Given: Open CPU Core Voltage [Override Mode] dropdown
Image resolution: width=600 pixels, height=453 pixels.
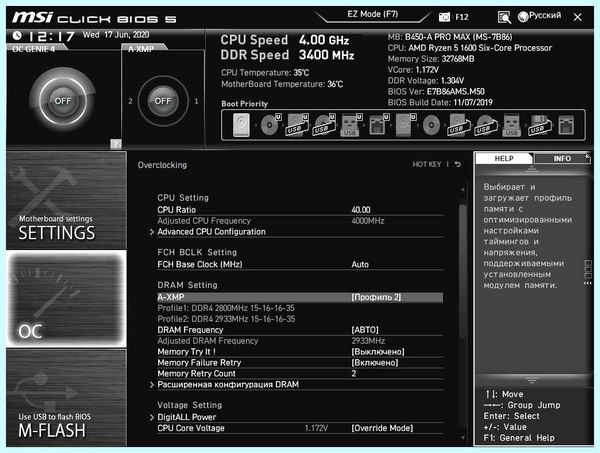Looking at the screenshot, I should (x=382, y=428).
